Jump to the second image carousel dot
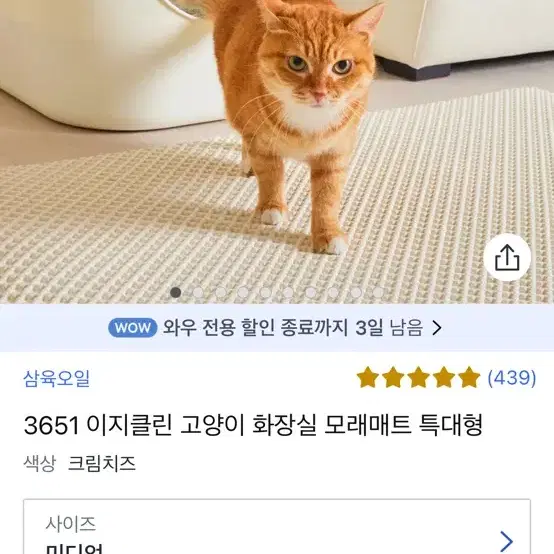 click(198, 293)
